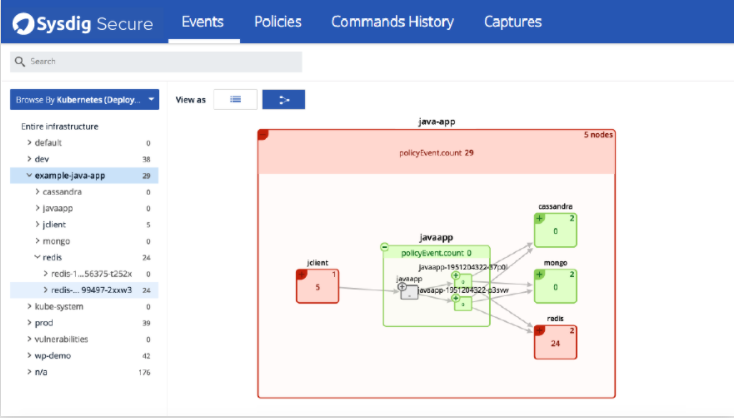Select the wp-demo tree row label
The width and height of the screenshot is (734, 418).
coord(52,356)
